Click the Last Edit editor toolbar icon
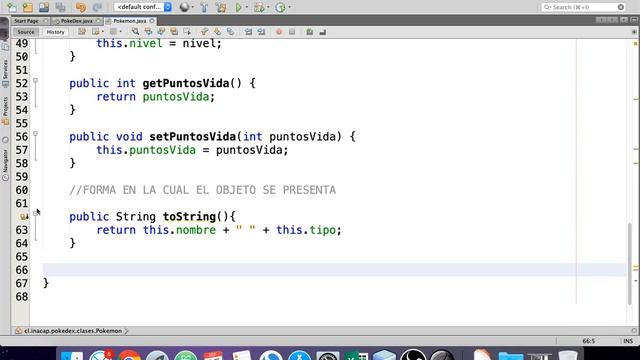 point(82,32)
